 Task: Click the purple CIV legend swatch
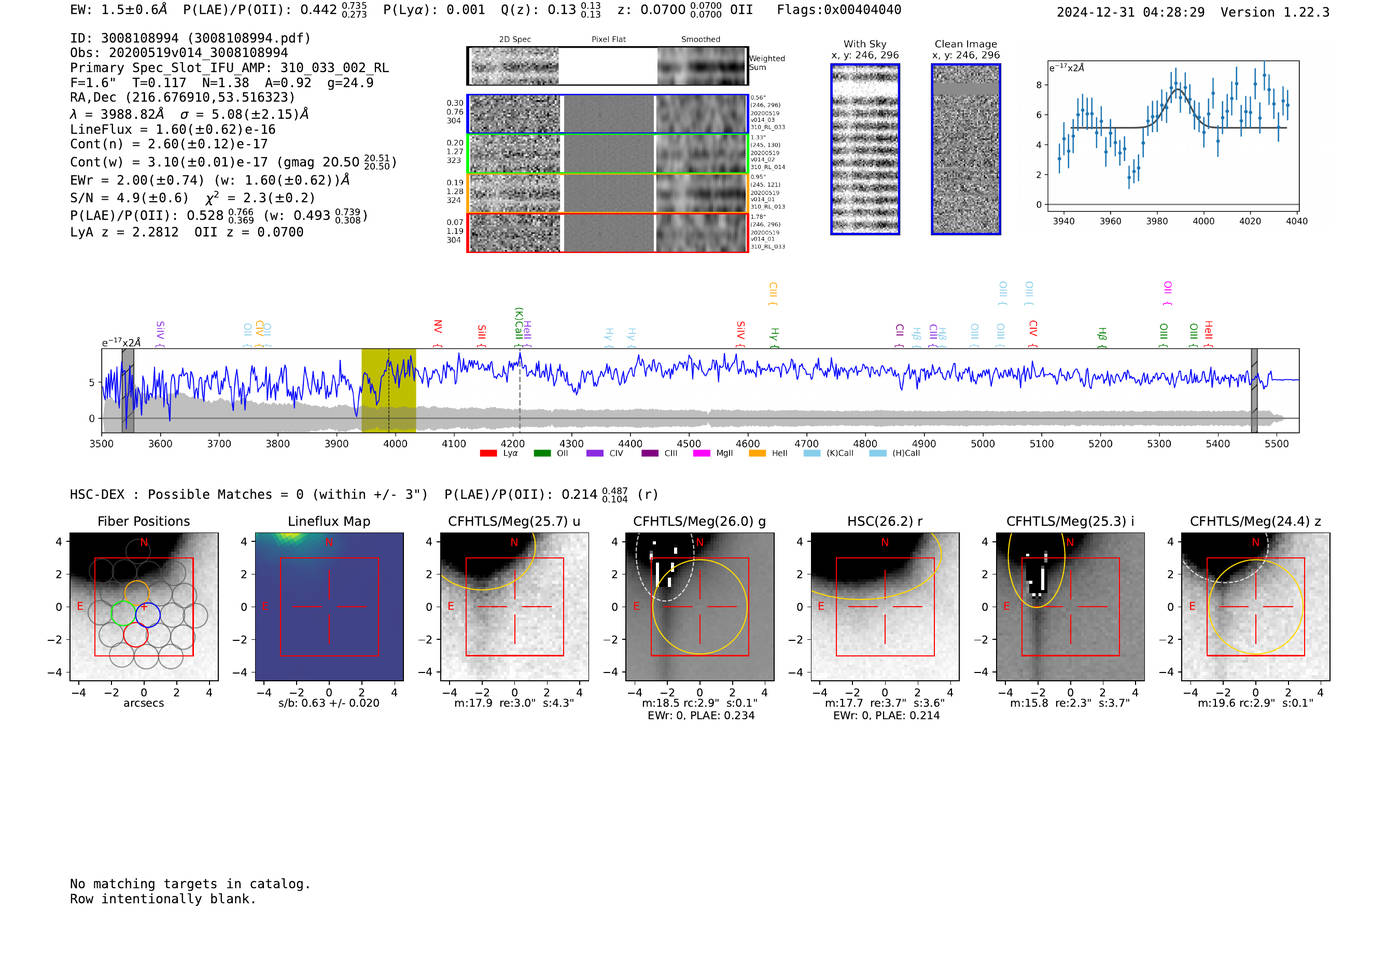tap(595, 454)
